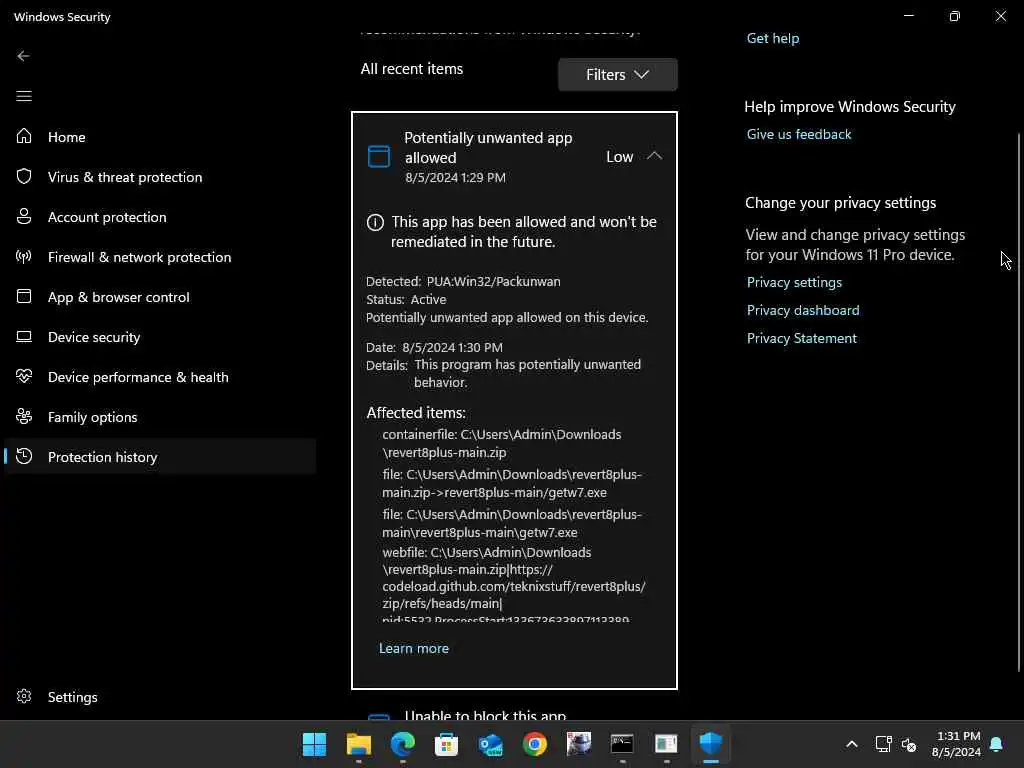Click Give us feedback link
The image size is (1024, 768).
[x=799, y=134]
